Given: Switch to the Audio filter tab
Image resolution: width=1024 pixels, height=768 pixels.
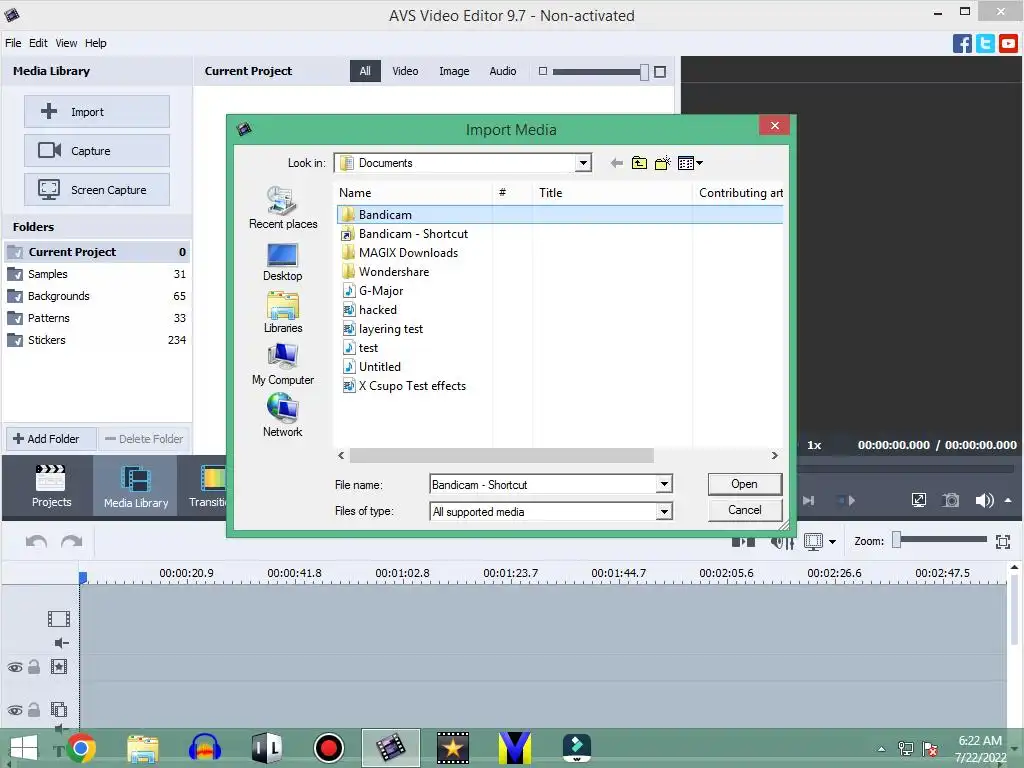Looking at the screenshot, I should click(503, 71).
